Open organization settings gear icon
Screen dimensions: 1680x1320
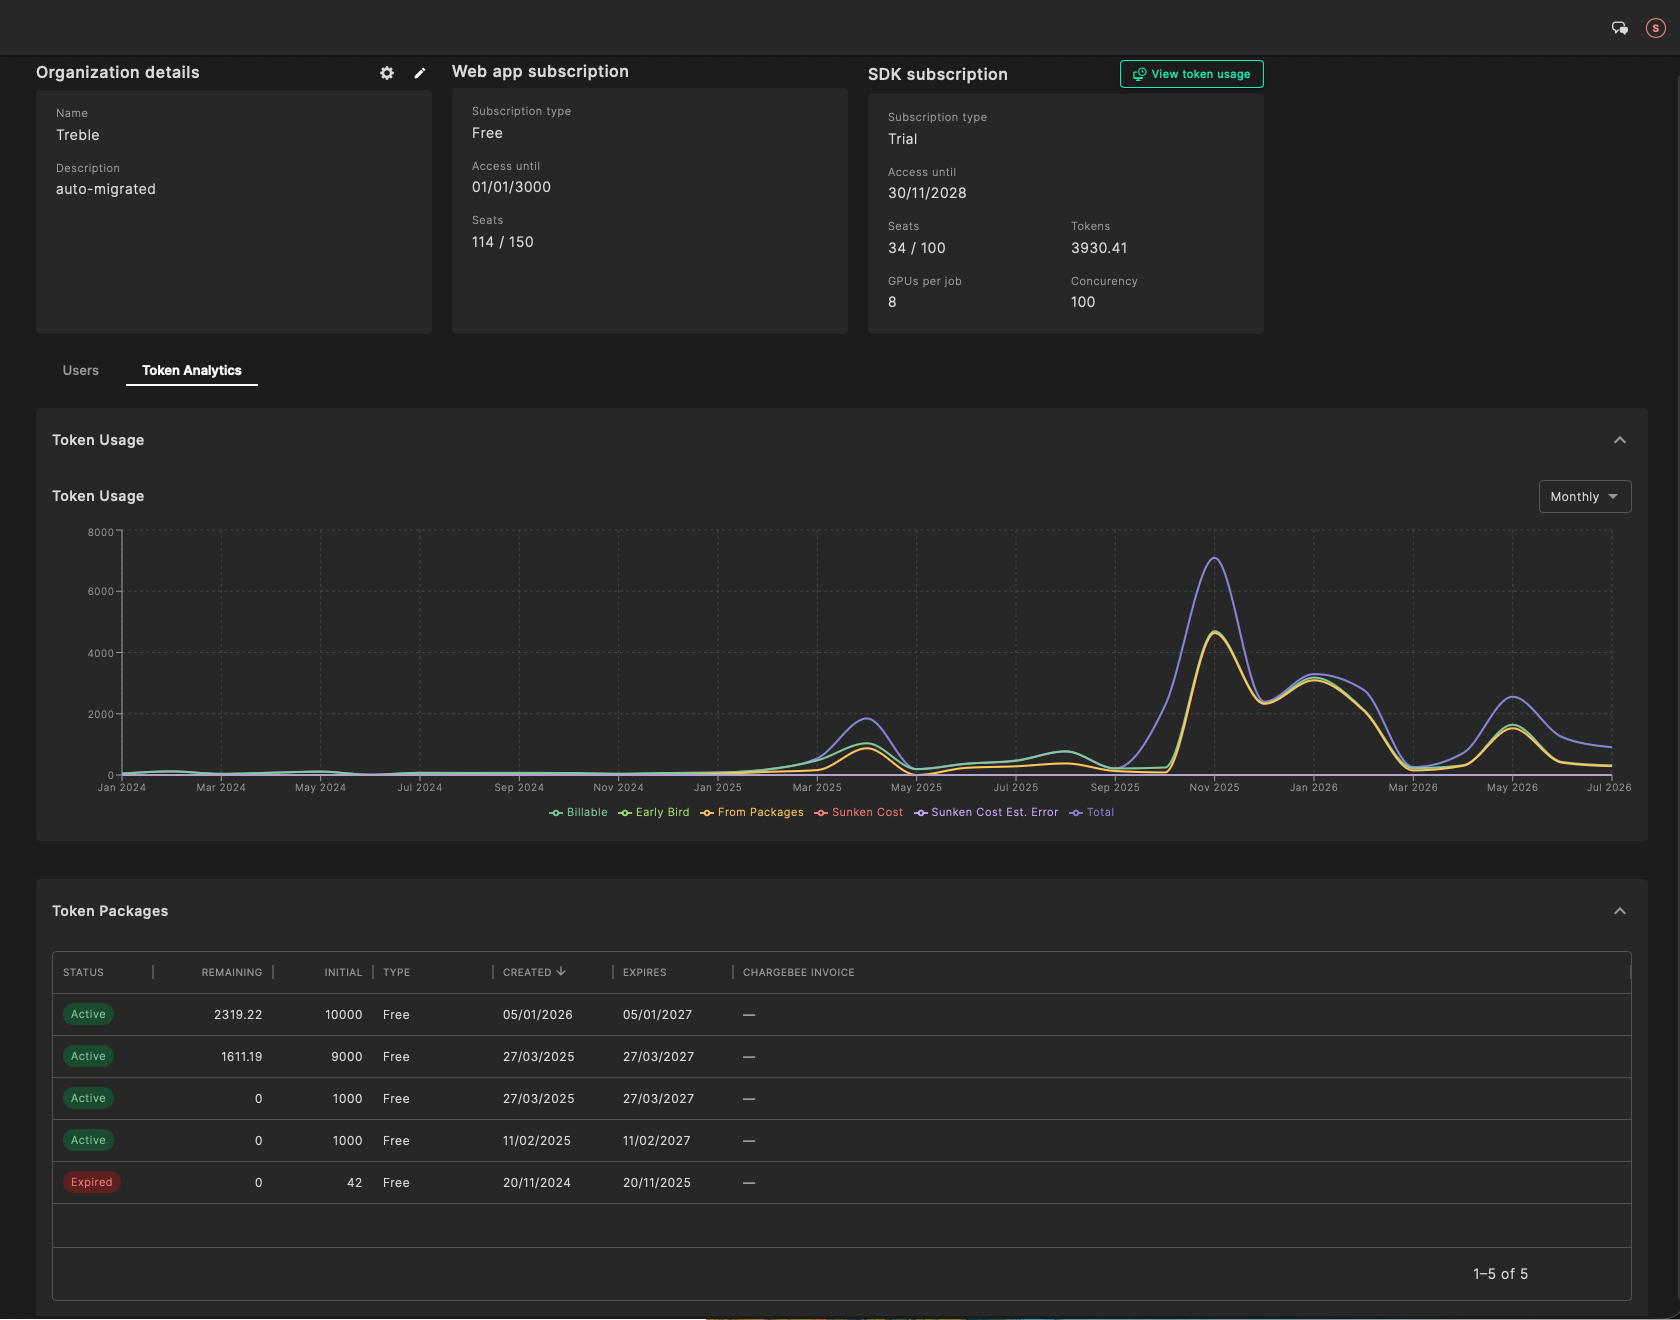387,73
